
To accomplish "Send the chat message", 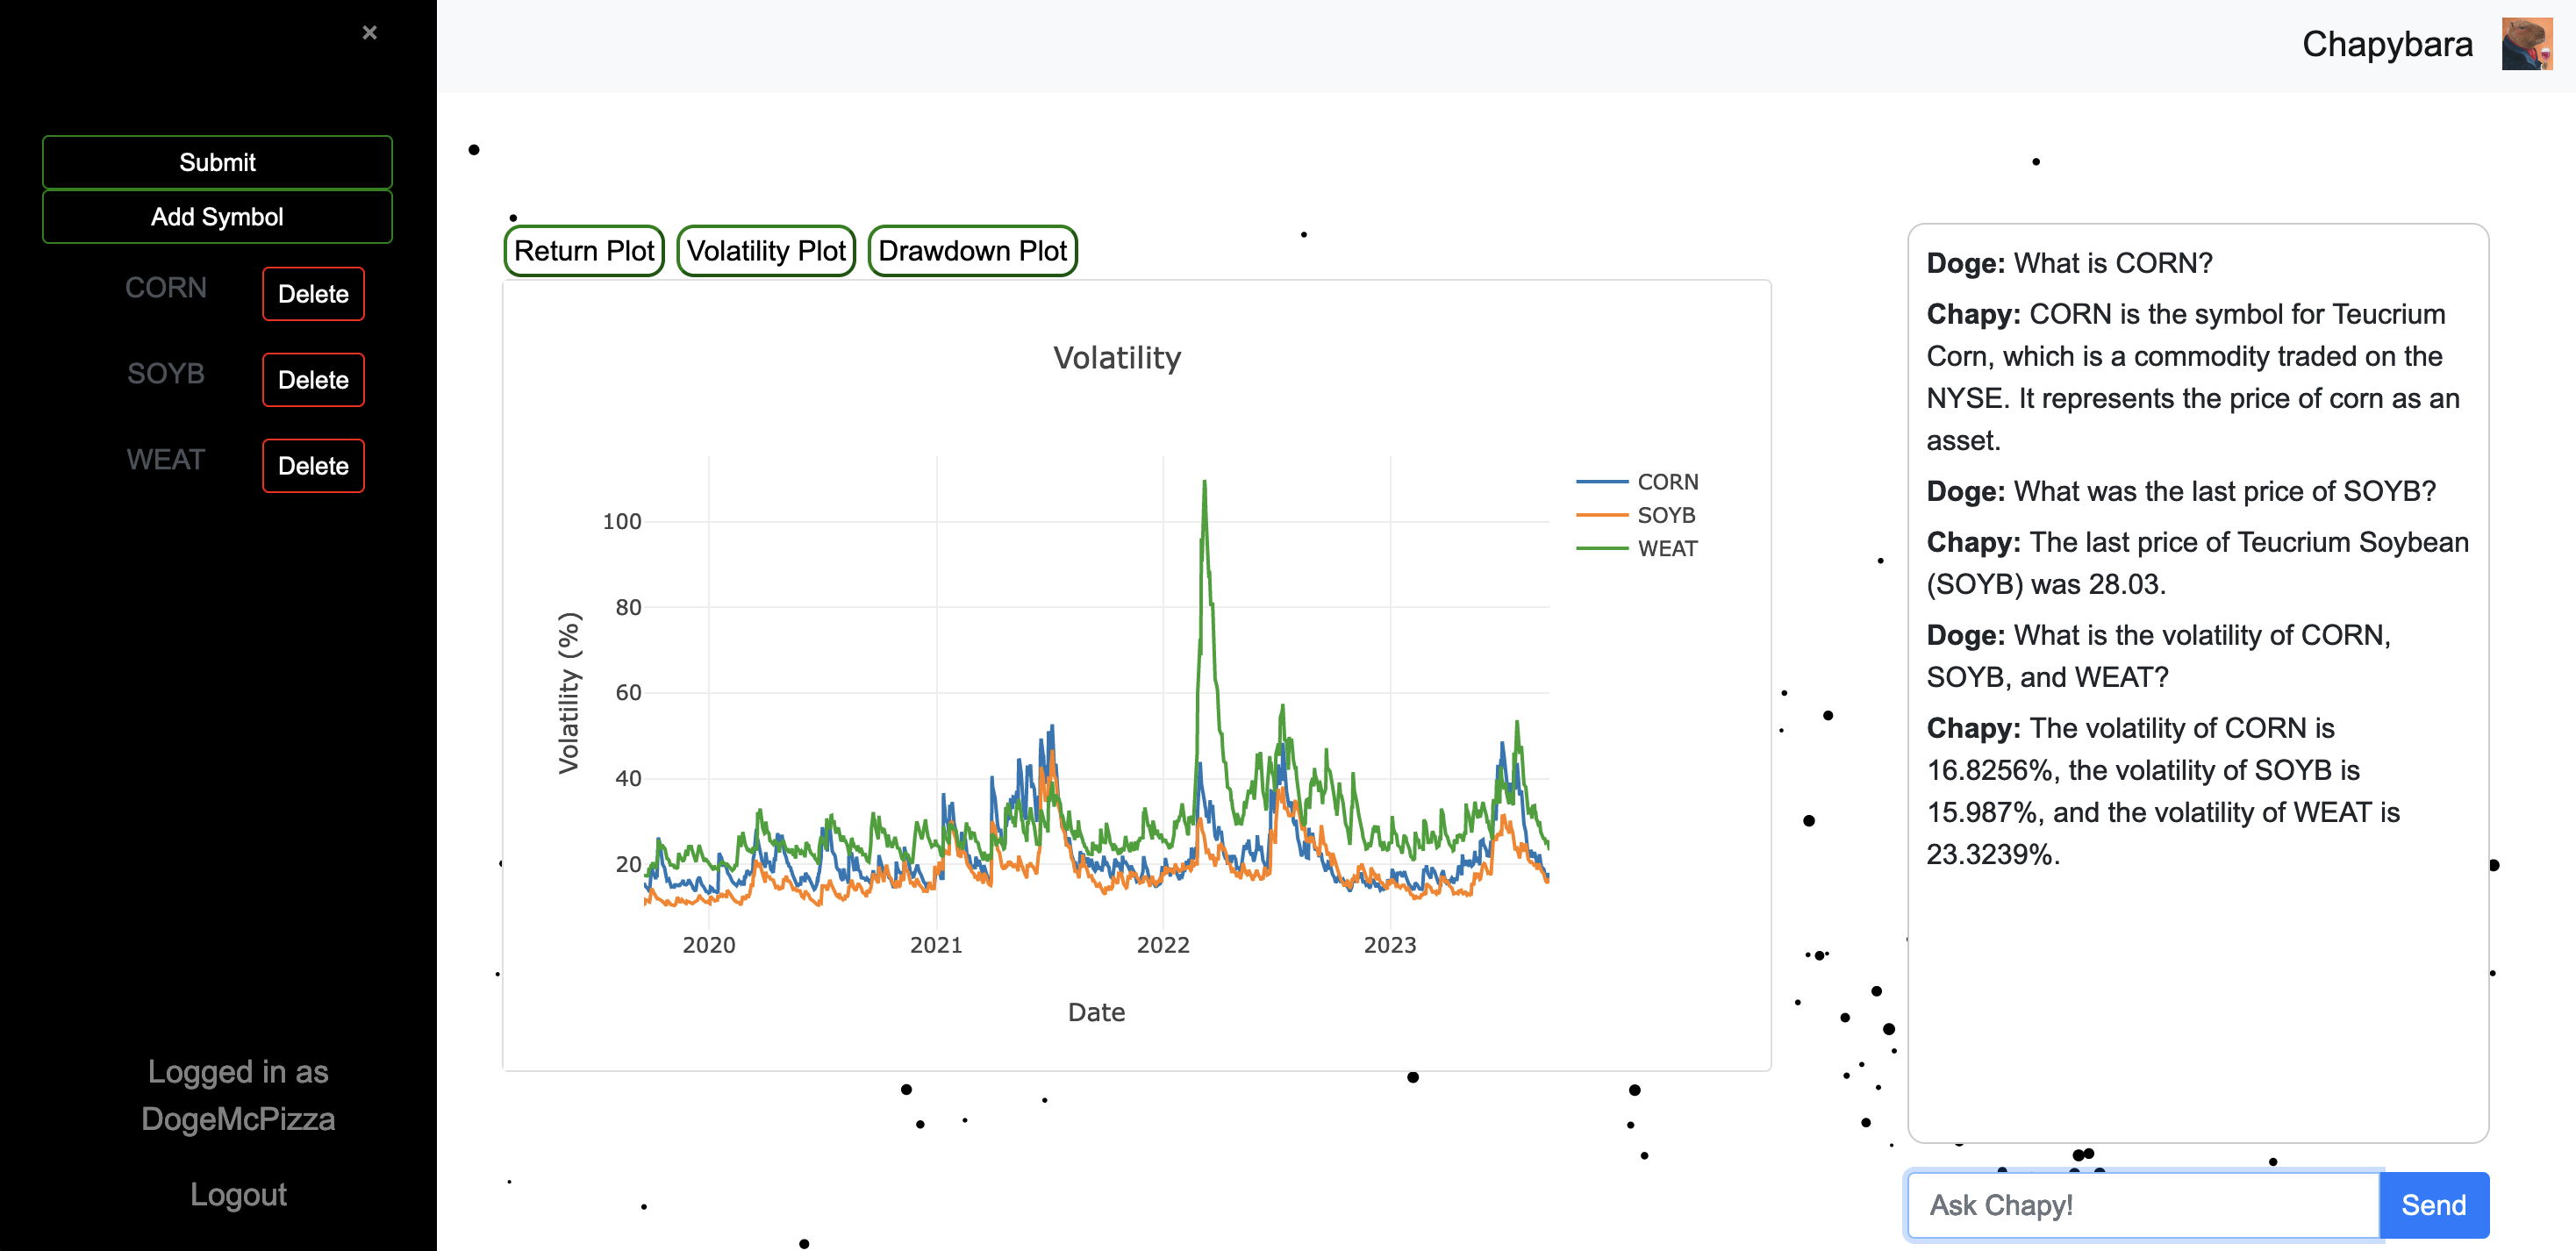I will coord(2433,1205).
